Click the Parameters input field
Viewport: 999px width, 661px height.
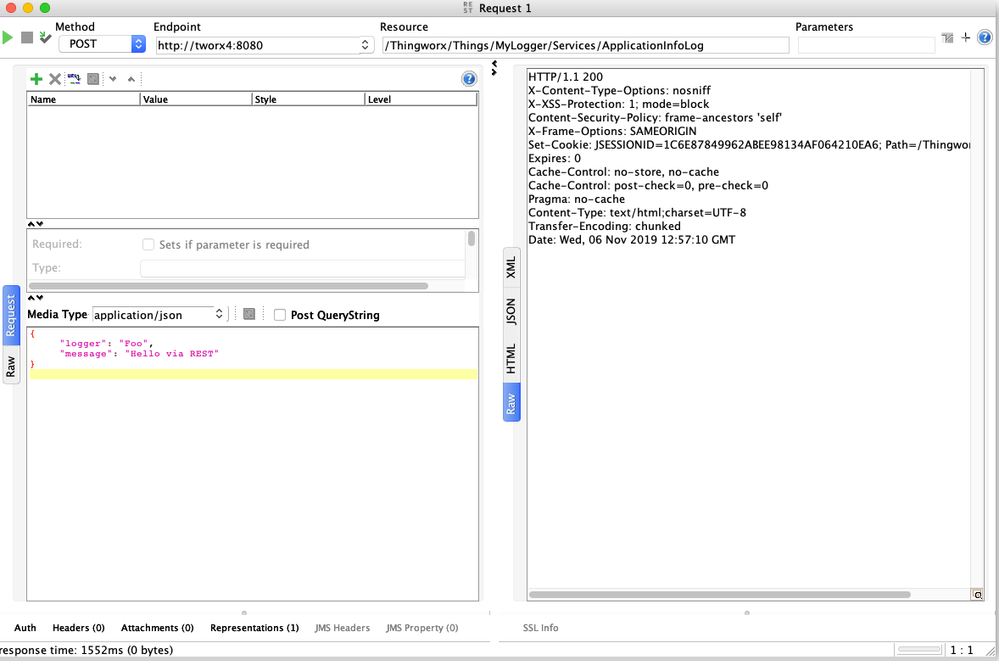pos(866,45)
